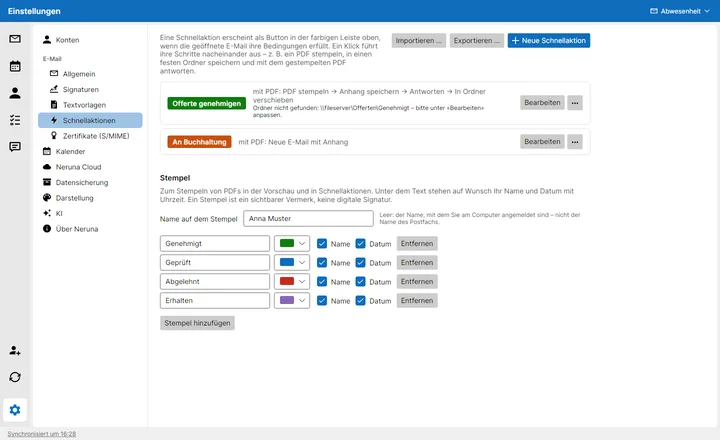Toggle Name checkbox for Genehmigt stamp
720x440 pixels.
[x=322, y=243]
